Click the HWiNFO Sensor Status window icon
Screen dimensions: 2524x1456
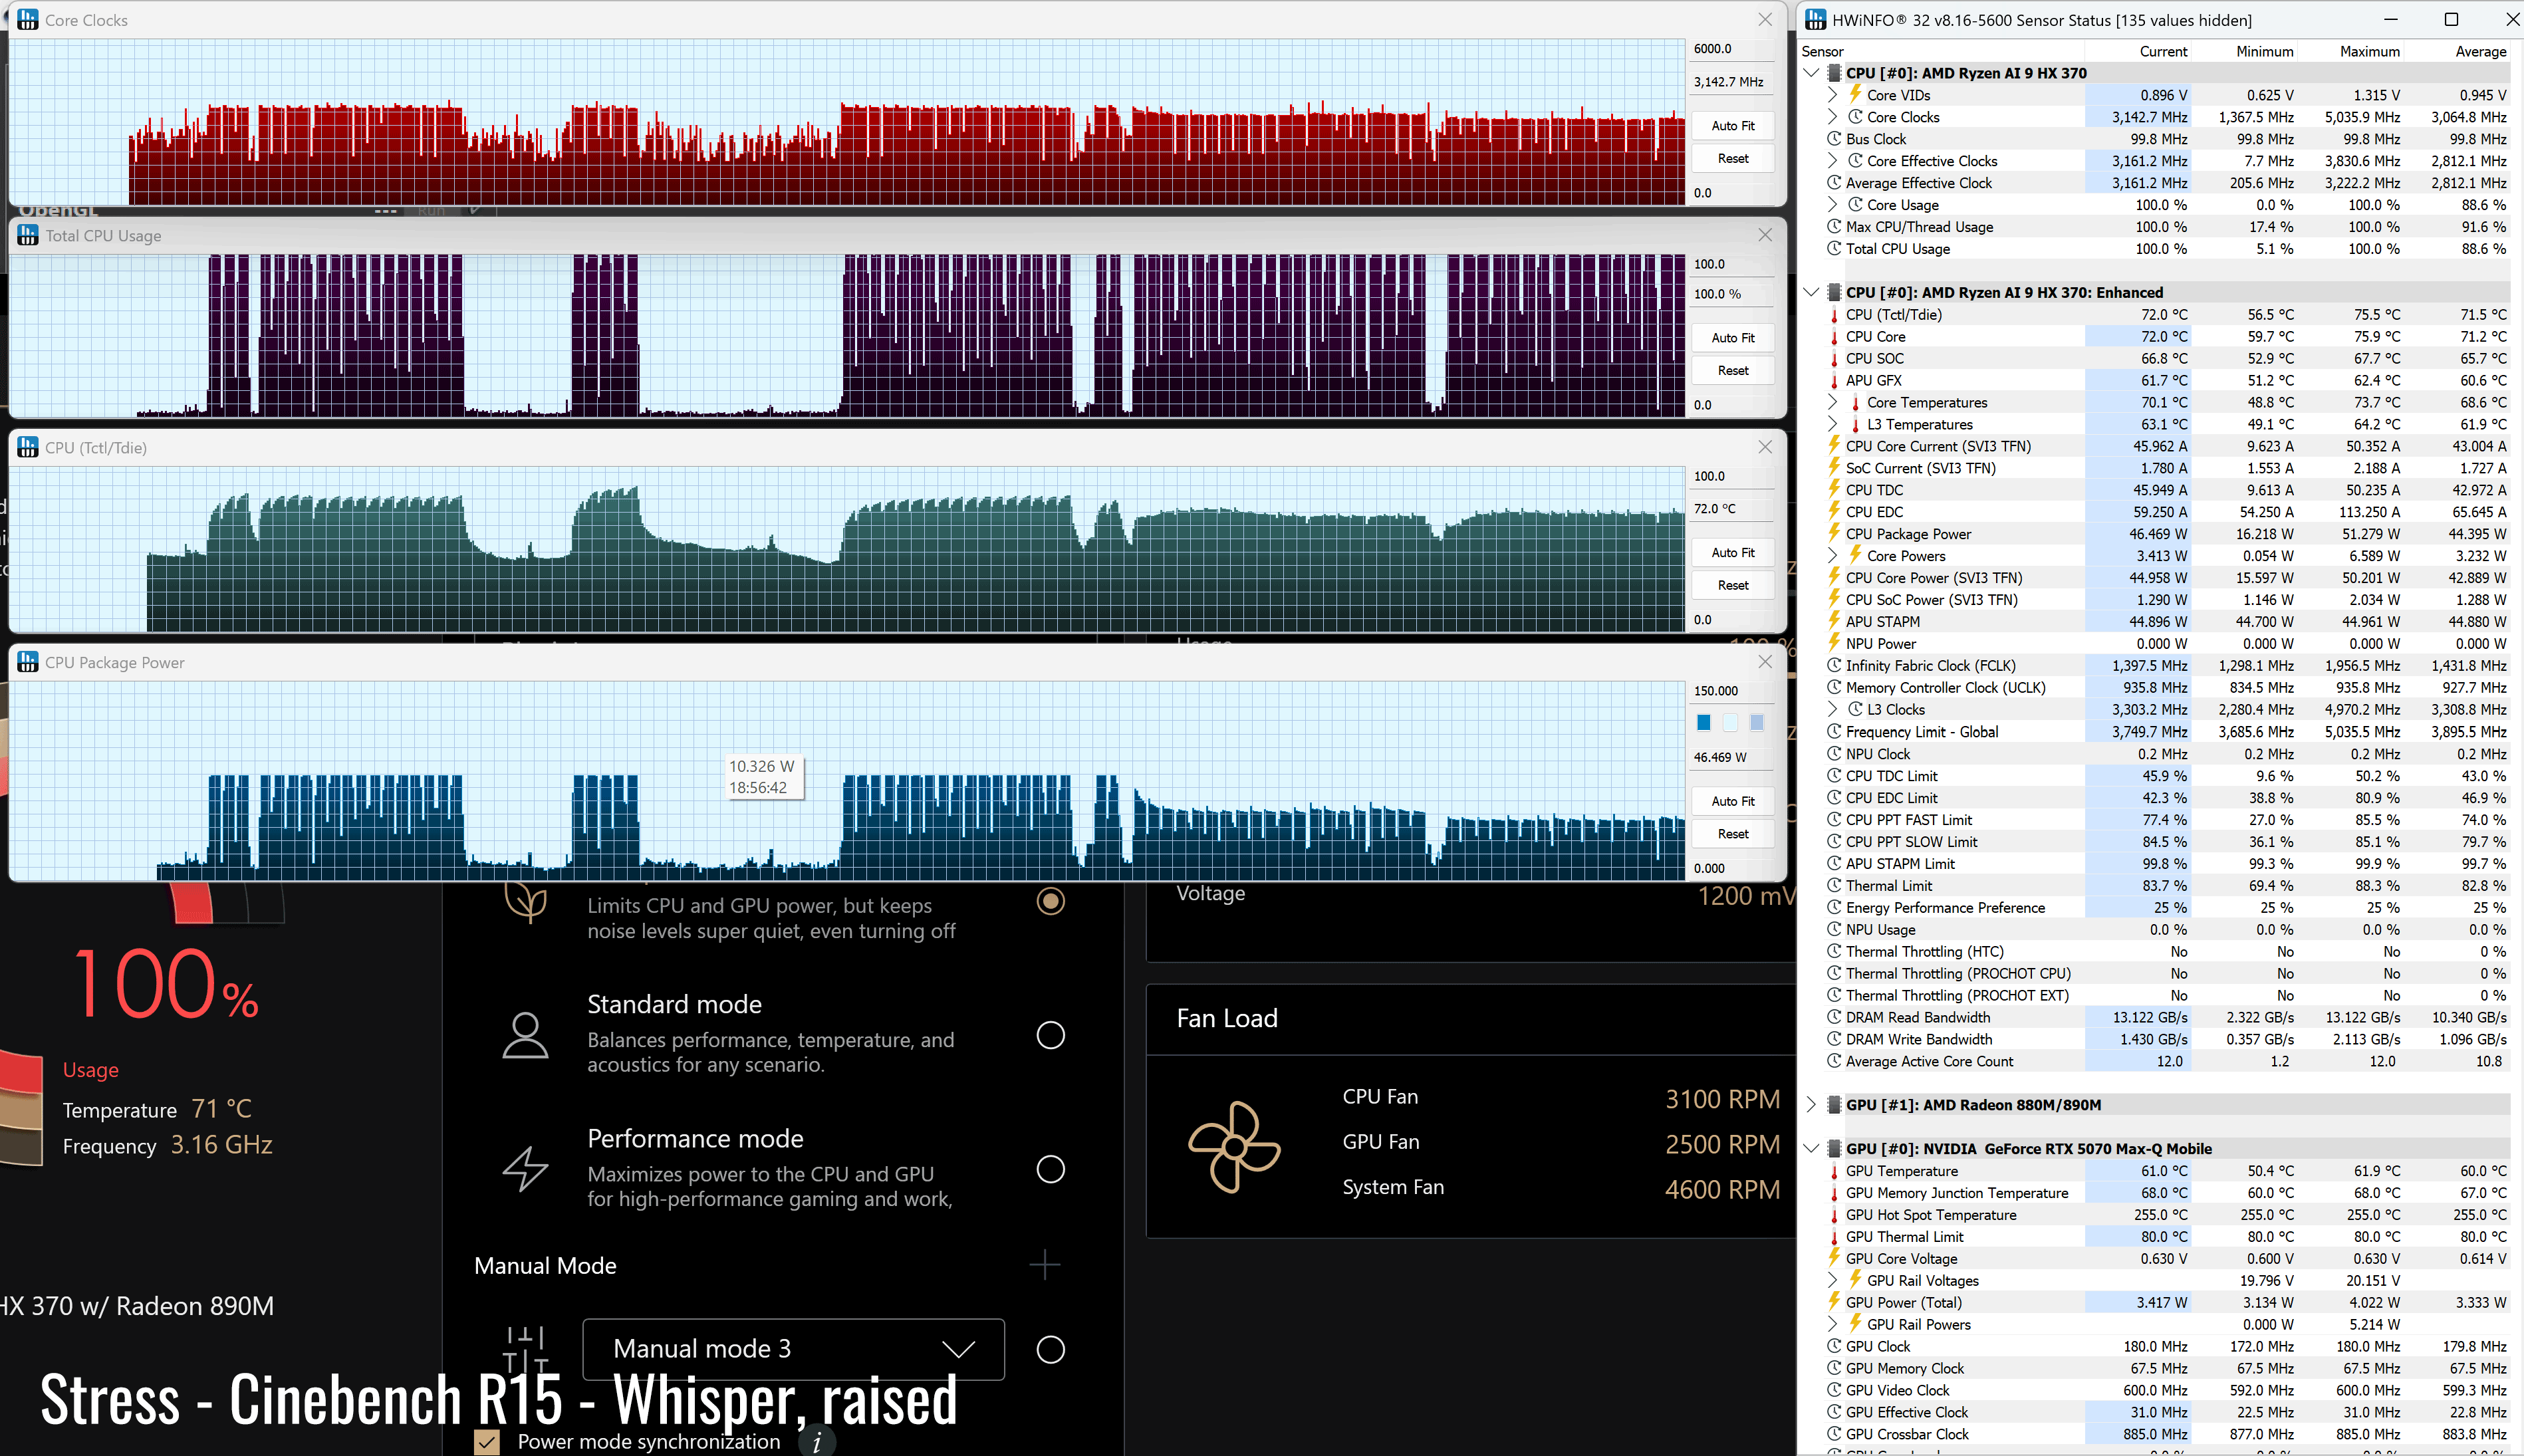(1815, 20)
